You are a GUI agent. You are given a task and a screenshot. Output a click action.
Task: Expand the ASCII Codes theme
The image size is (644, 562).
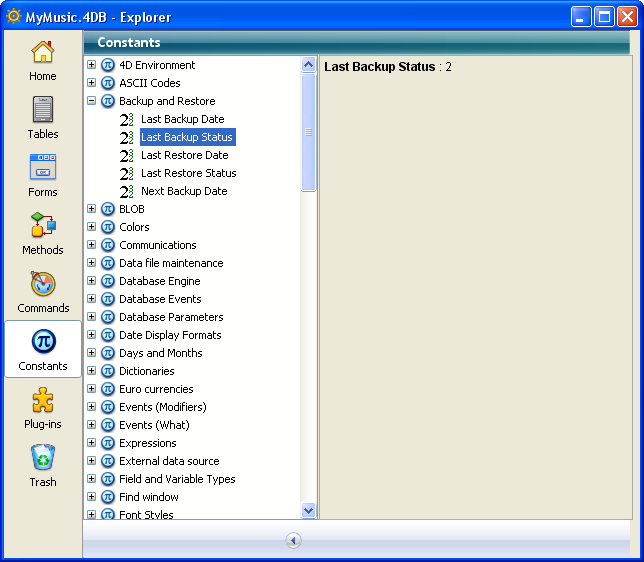(x=92, y=83)
